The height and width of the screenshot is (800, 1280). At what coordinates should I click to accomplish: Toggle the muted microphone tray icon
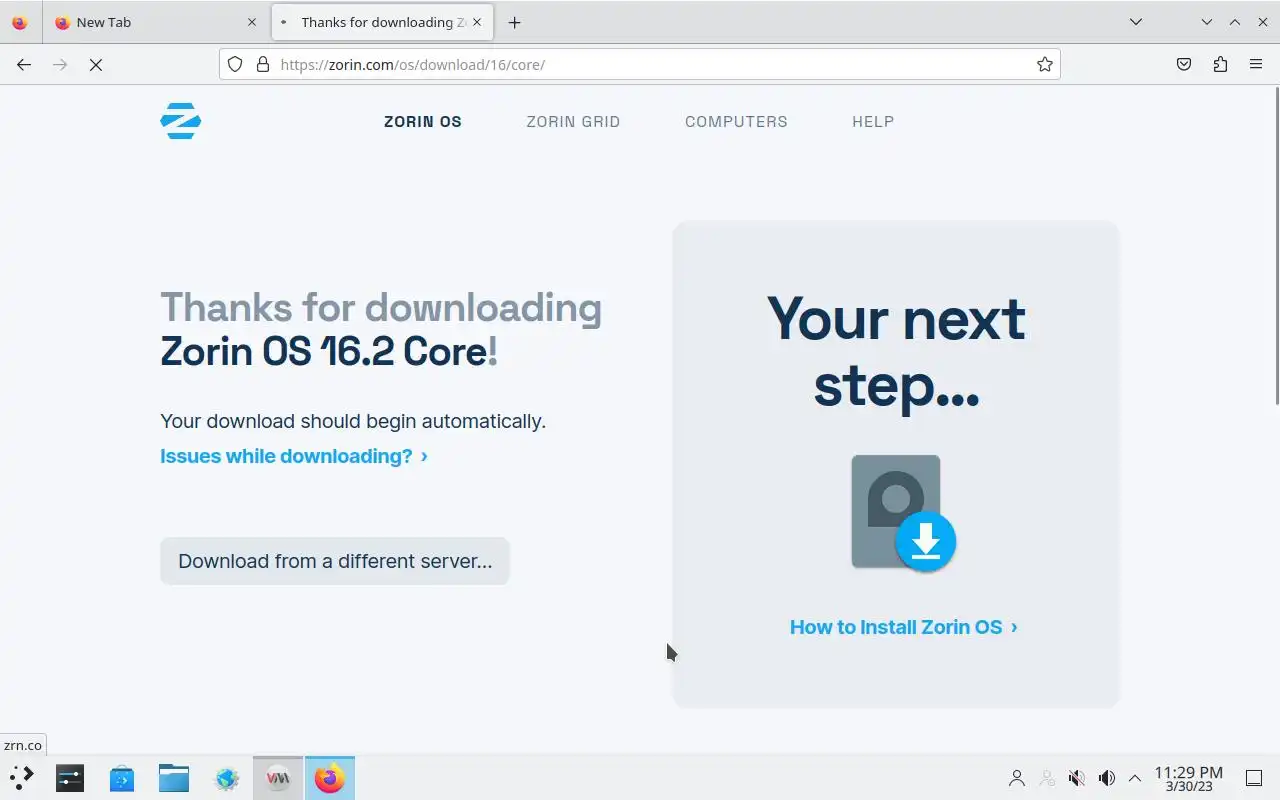pos(1077,778)
